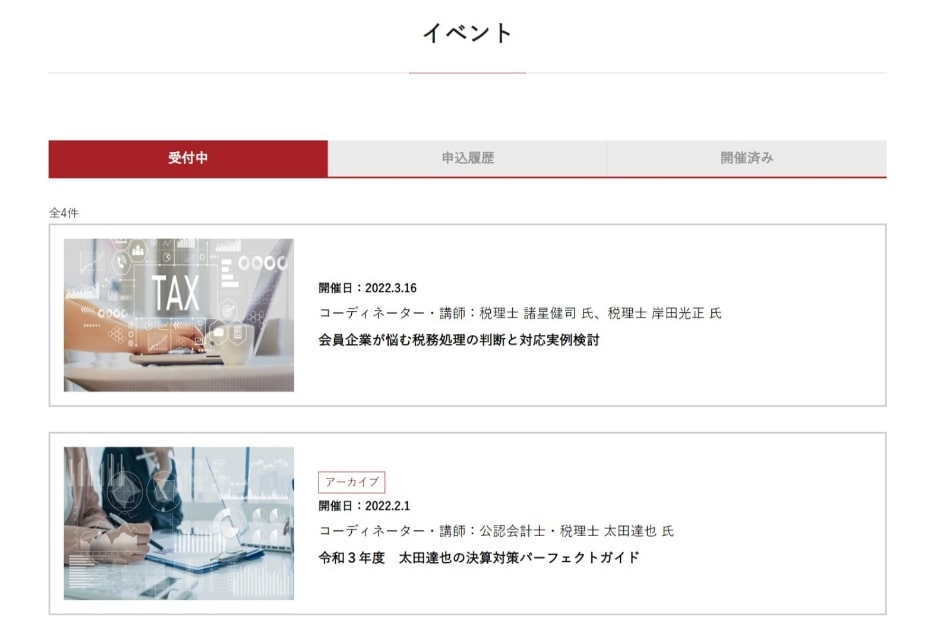Click lecturer name 岸田光正 氏
The width and height of the screenshot is (940, 620).
point(686,313)
